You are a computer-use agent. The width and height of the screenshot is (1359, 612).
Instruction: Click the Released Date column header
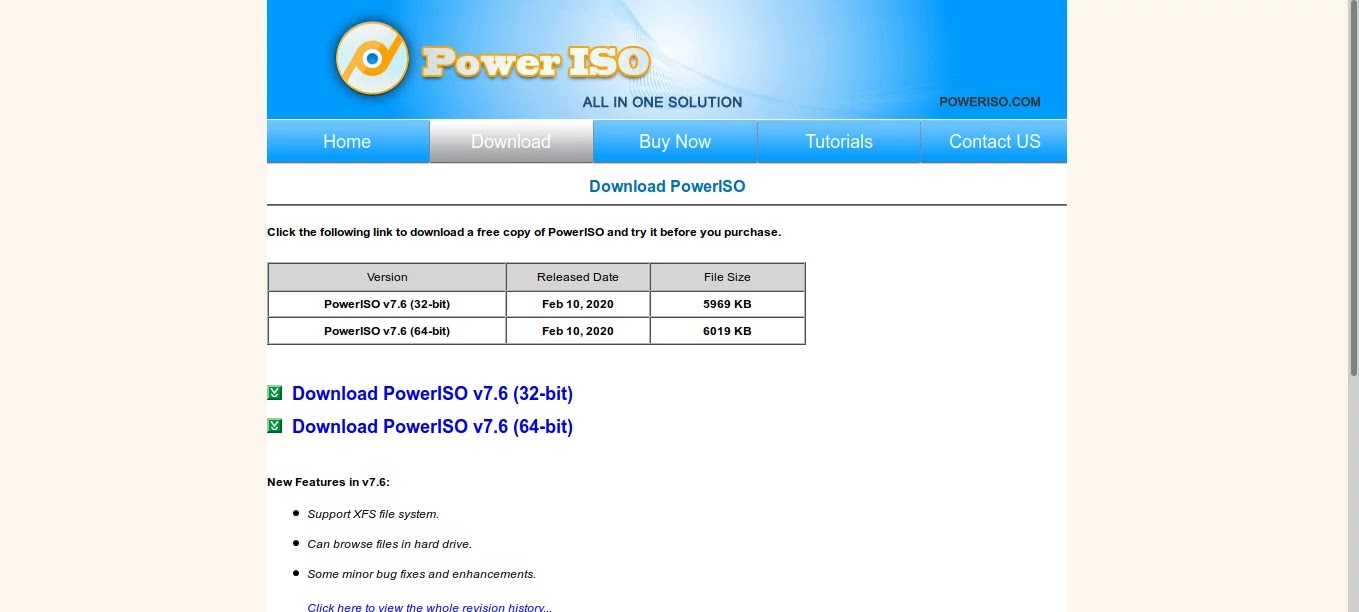(x=578, y=277)
